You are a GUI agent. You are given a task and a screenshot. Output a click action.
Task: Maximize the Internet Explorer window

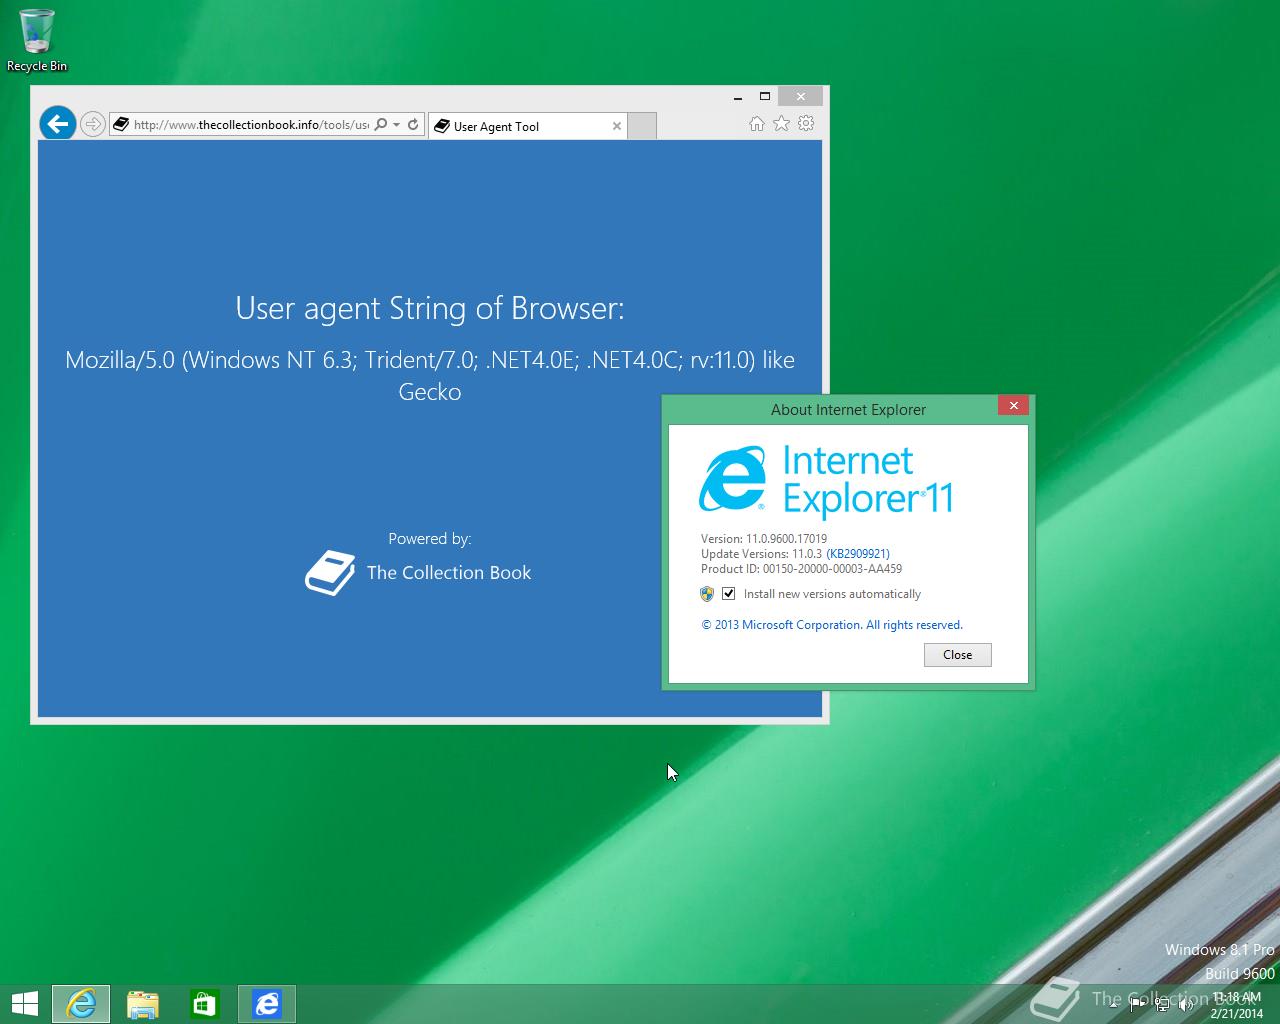pos(765,97)
